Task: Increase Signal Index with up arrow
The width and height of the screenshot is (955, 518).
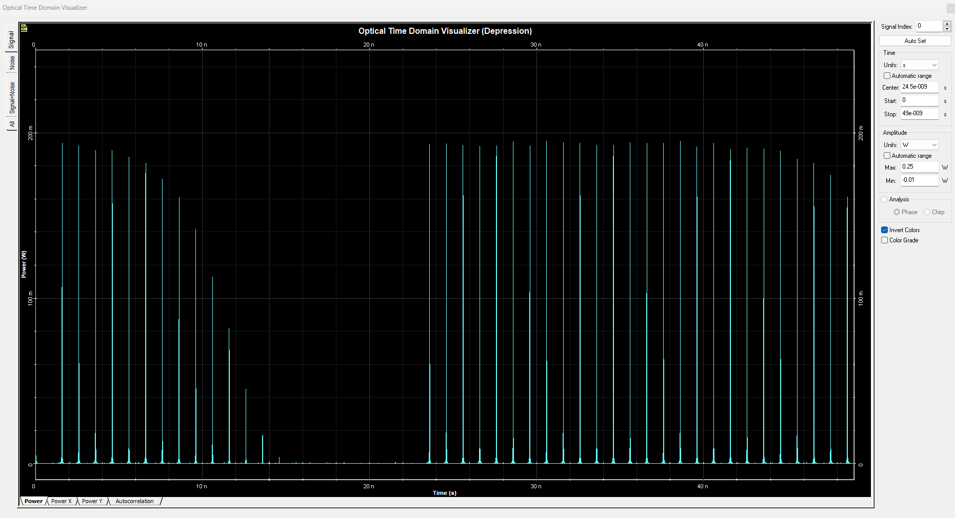Action: 947,24
